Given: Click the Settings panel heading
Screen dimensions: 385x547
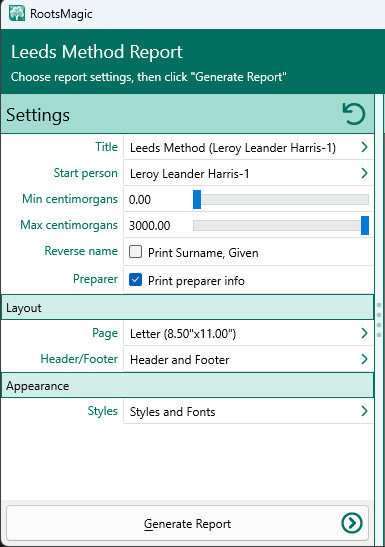Looking at the screenshot, I should [38, 115].
